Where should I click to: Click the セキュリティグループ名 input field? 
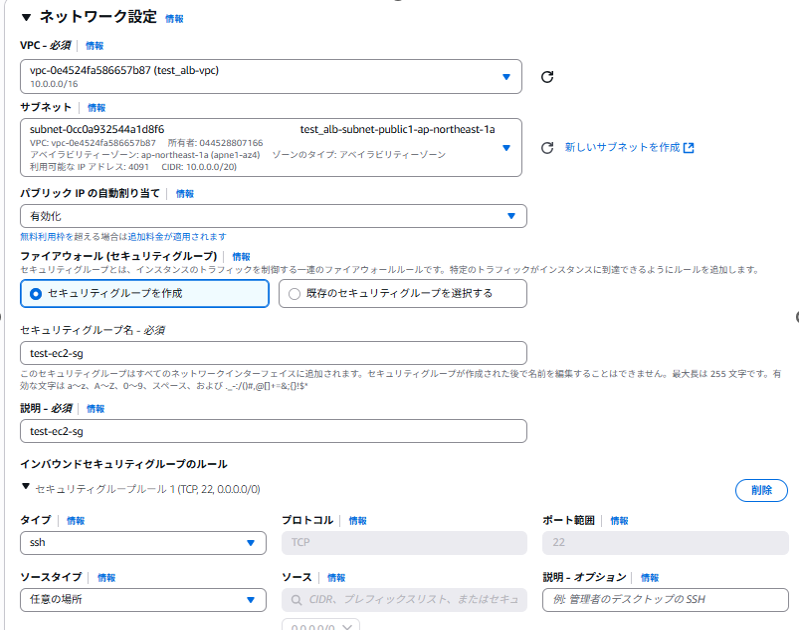[x=273, y=353]
